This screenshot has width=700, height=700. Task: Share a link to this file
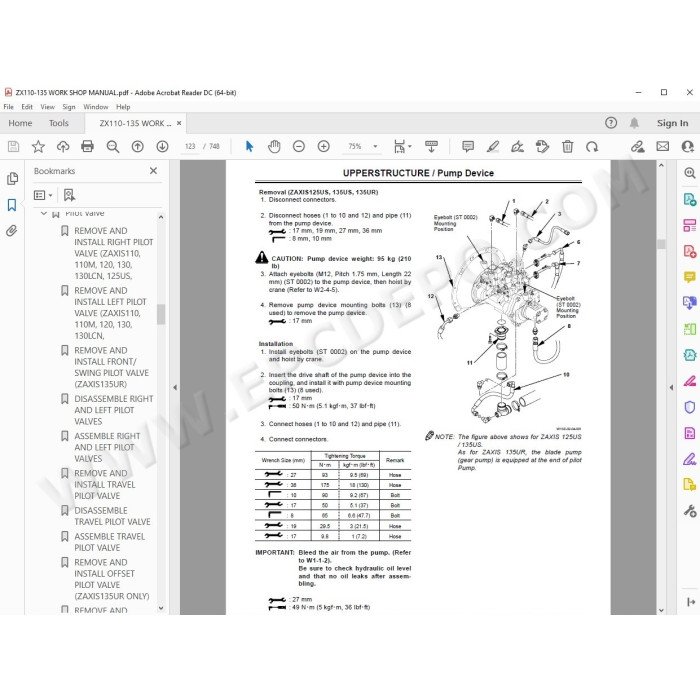[638, 146]
